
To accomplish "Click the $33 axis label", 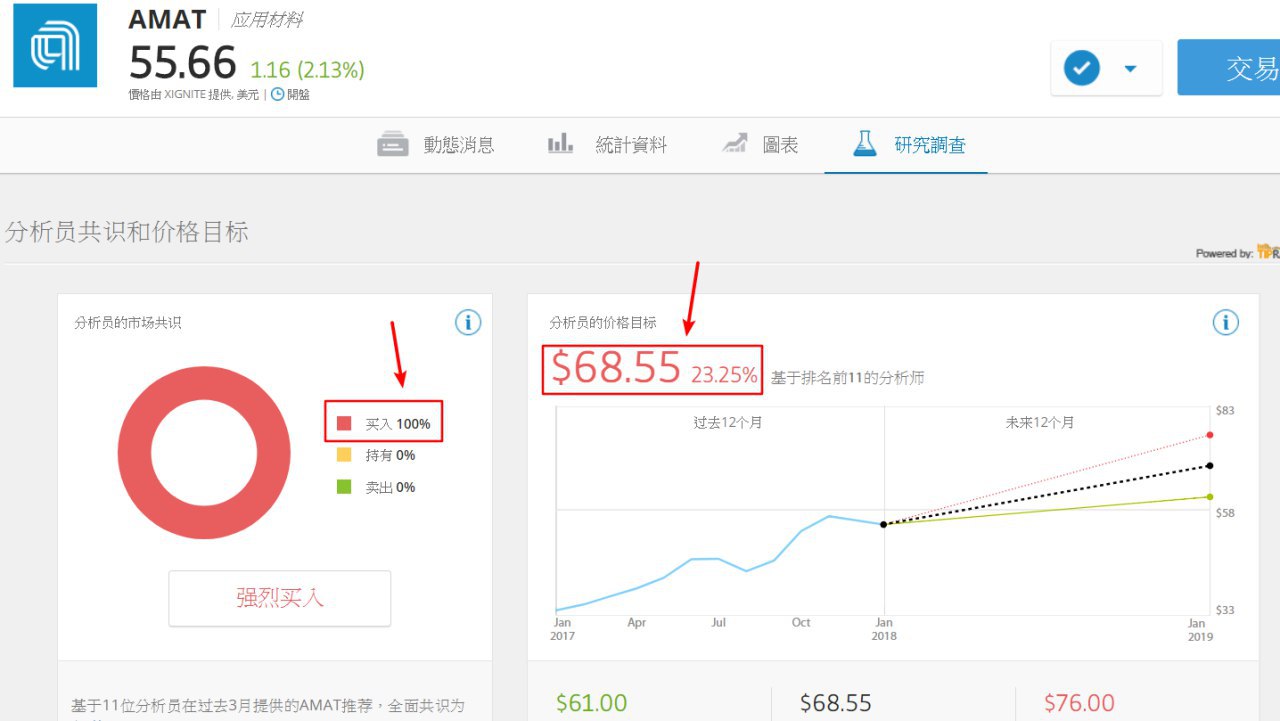I will click(1225, 610).
